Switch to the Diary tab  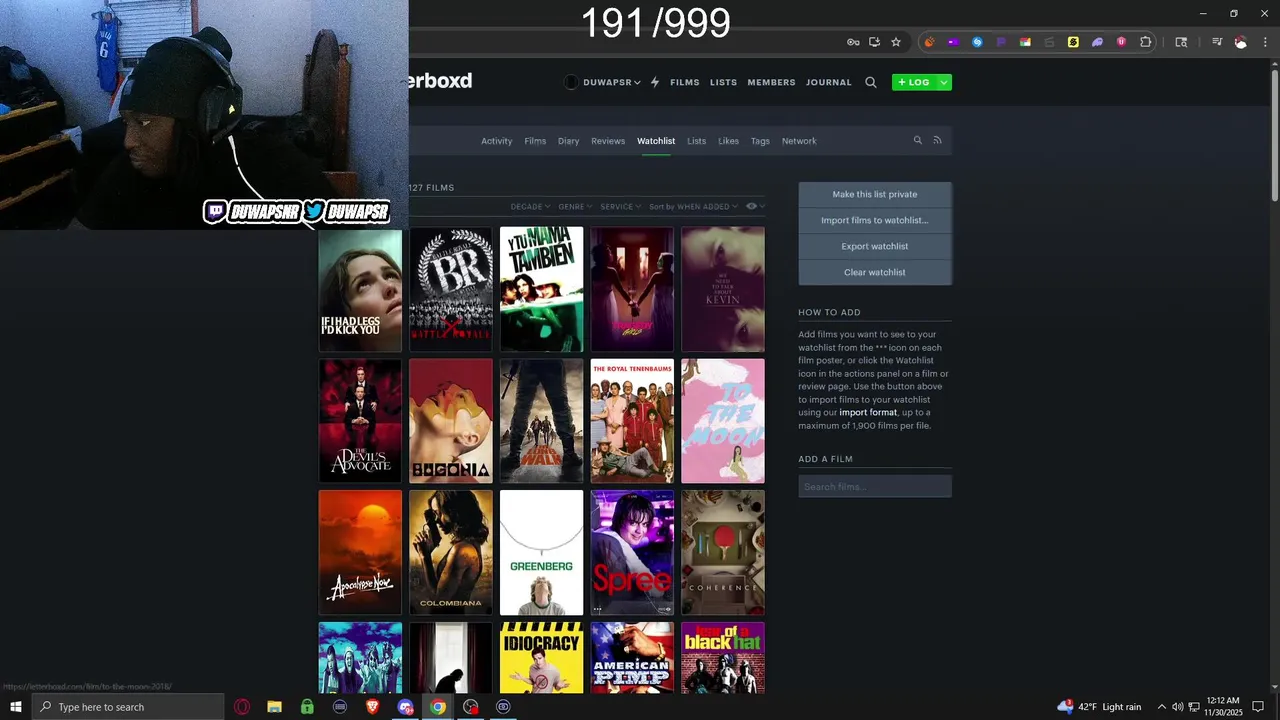569,141
